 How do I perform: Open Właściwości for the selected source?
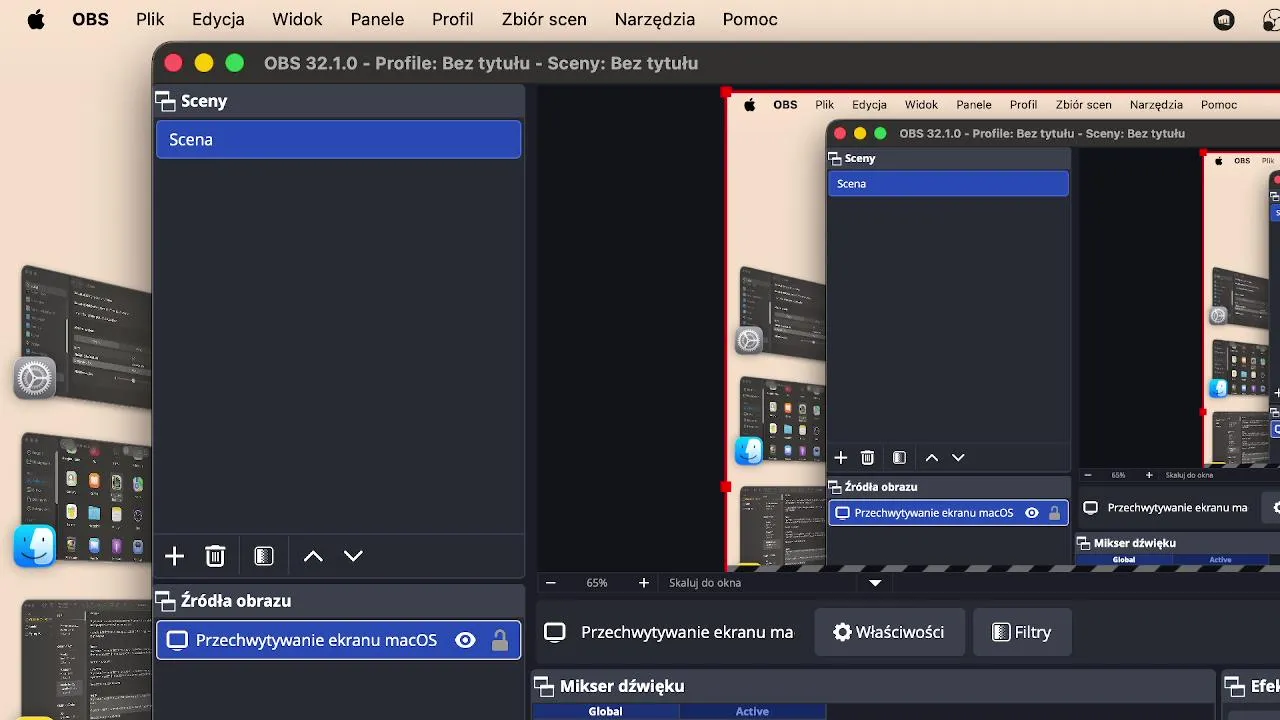point(889,632)
